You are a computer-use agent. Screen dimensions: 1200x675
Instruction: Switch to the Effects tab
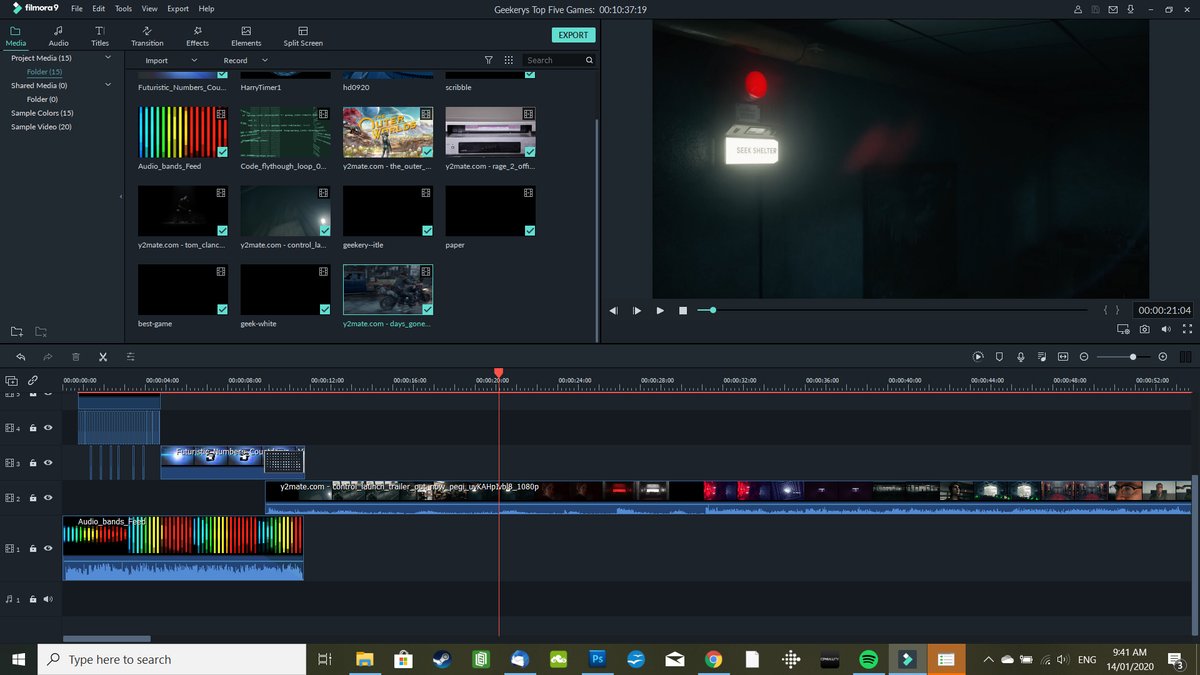[x=197, y=36]
